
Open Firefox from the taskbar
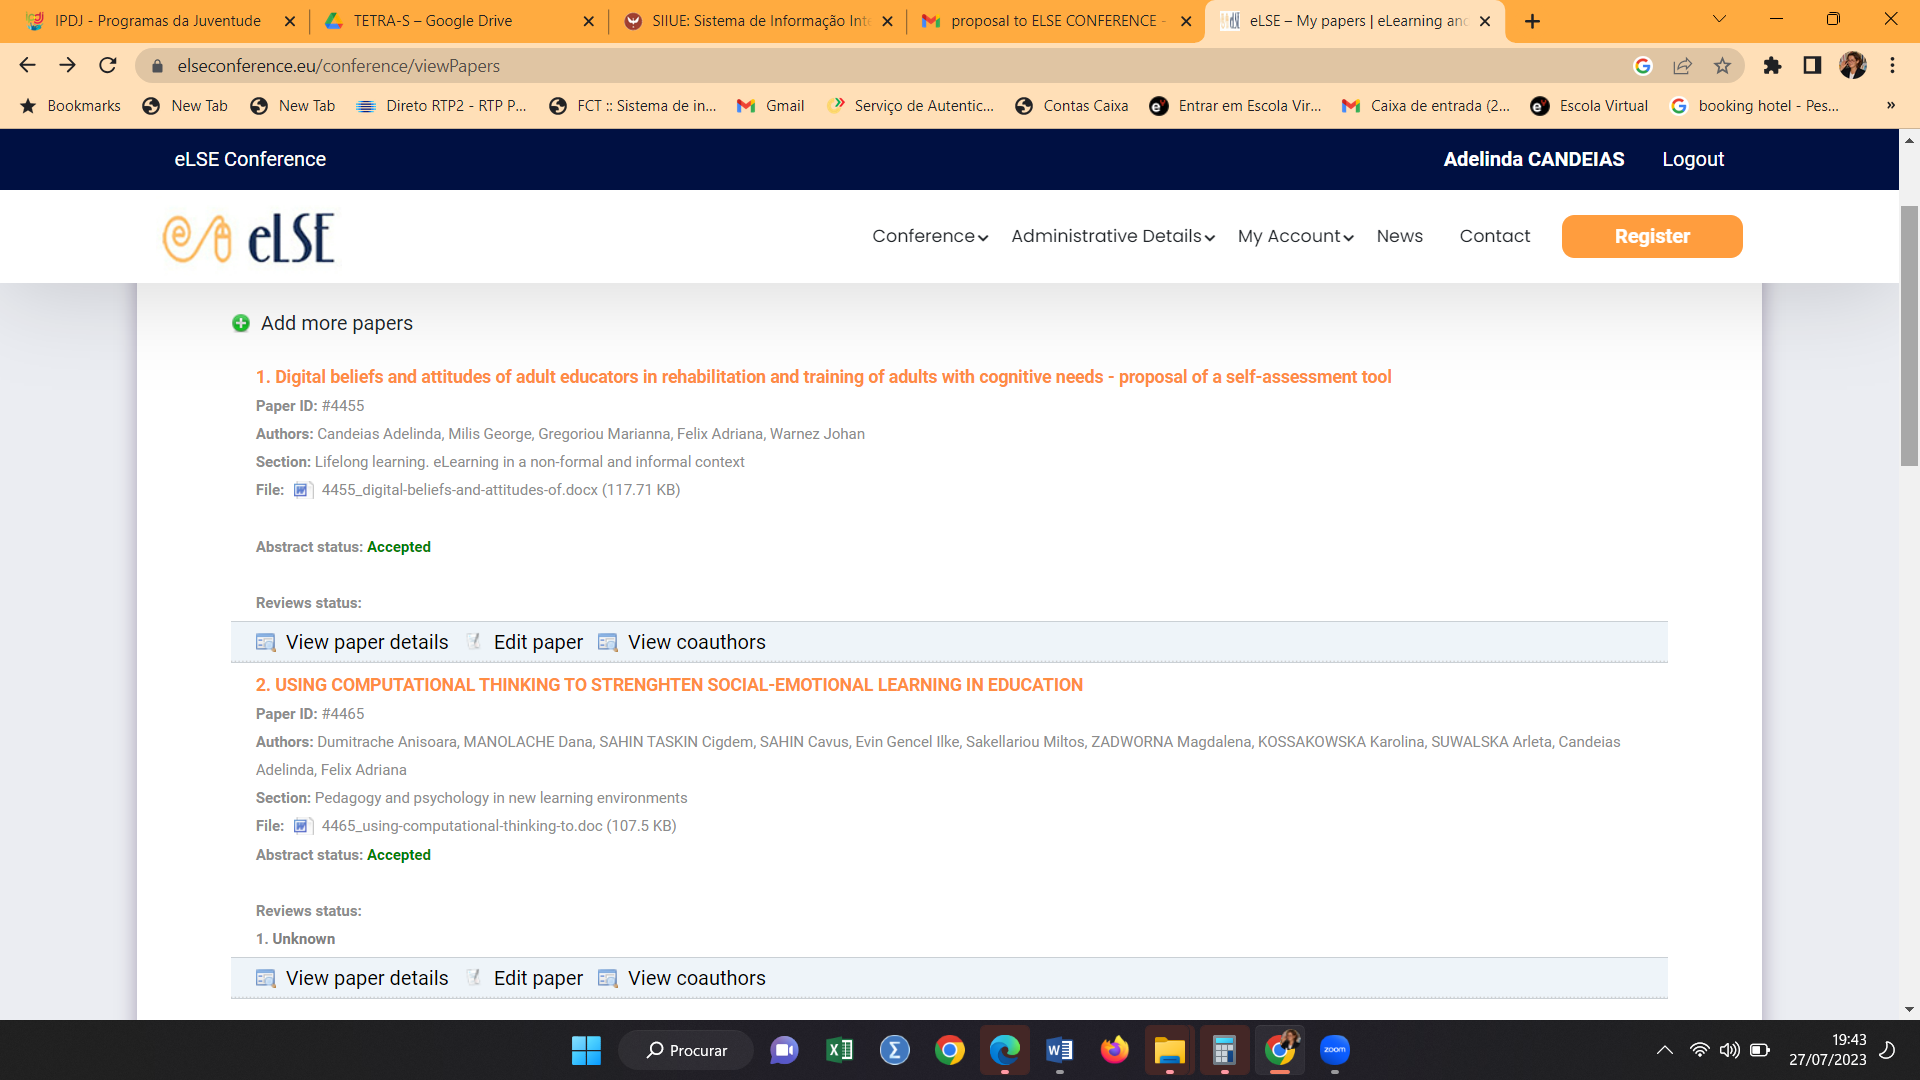[x=1114, y=1050]
